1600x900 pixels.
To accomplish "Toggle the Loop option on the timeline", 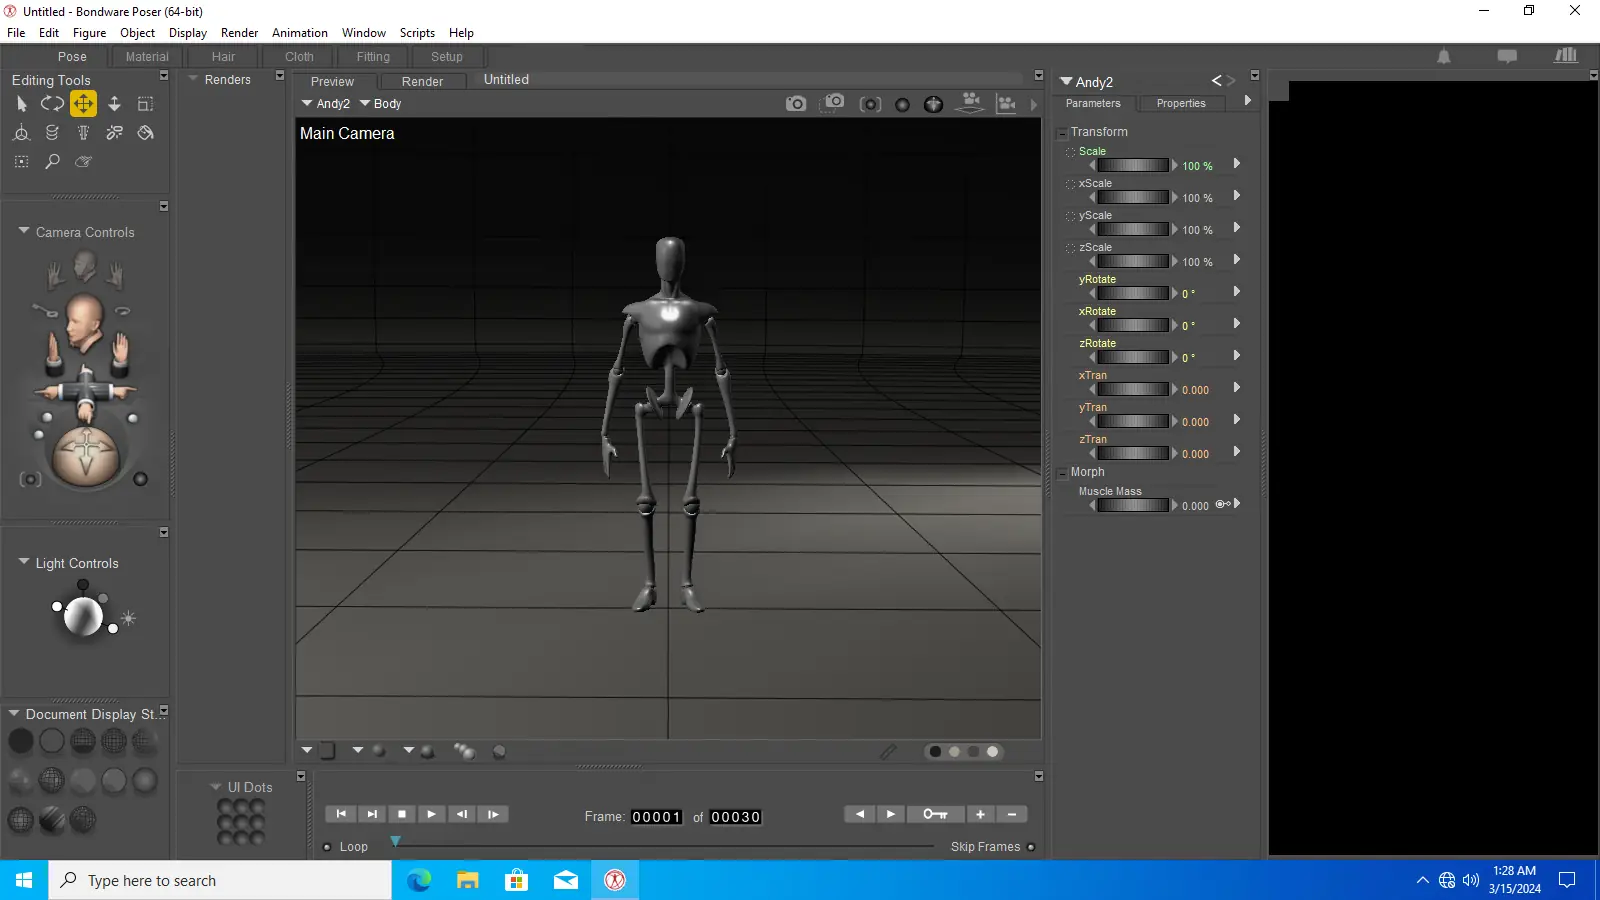I will [327, 847].
